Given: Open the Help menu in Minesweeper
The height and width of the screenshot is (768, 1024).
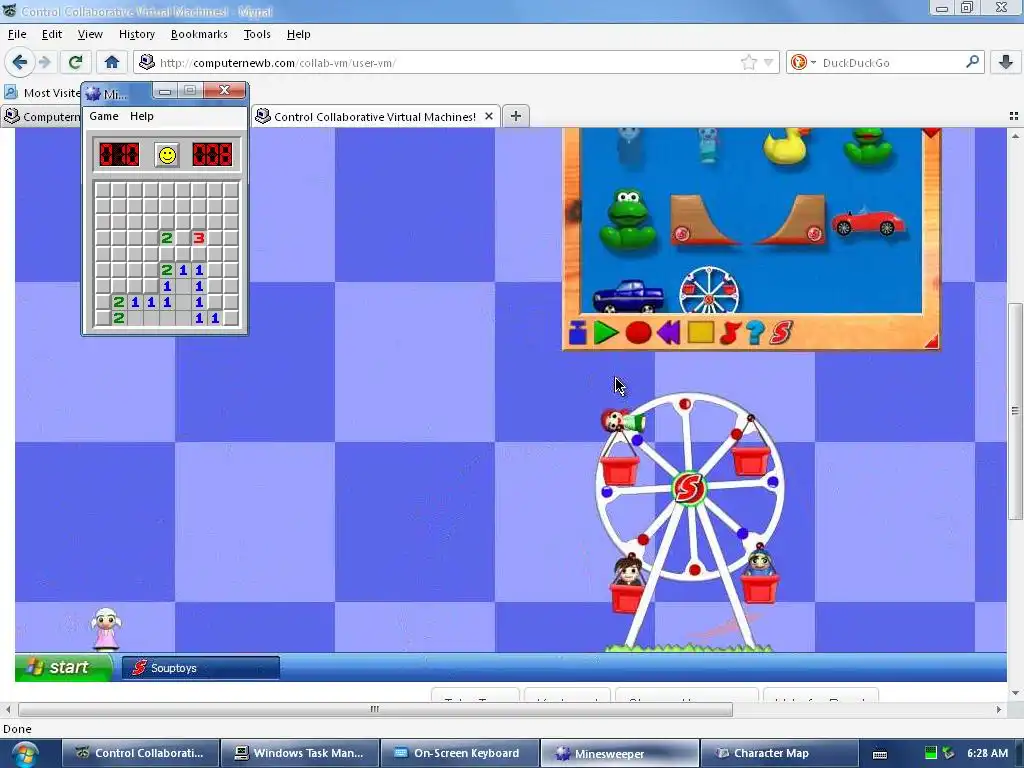Looking at the screenshot, I should (142, 116).
